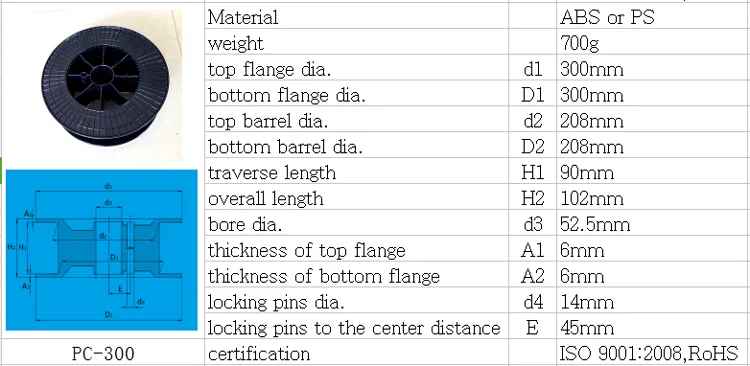Select the ABS or PS value cell
This screenshot has height=366, width=750.
point(653,18)
